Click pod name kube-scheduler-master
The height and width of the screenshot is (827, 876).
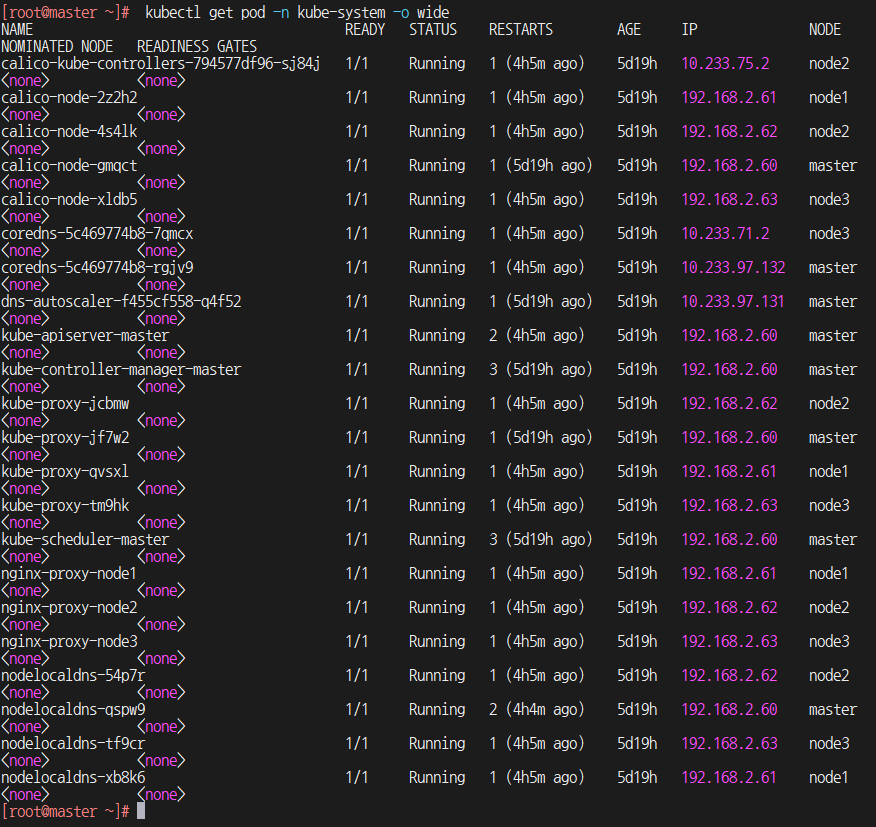[x=85, y=540]
